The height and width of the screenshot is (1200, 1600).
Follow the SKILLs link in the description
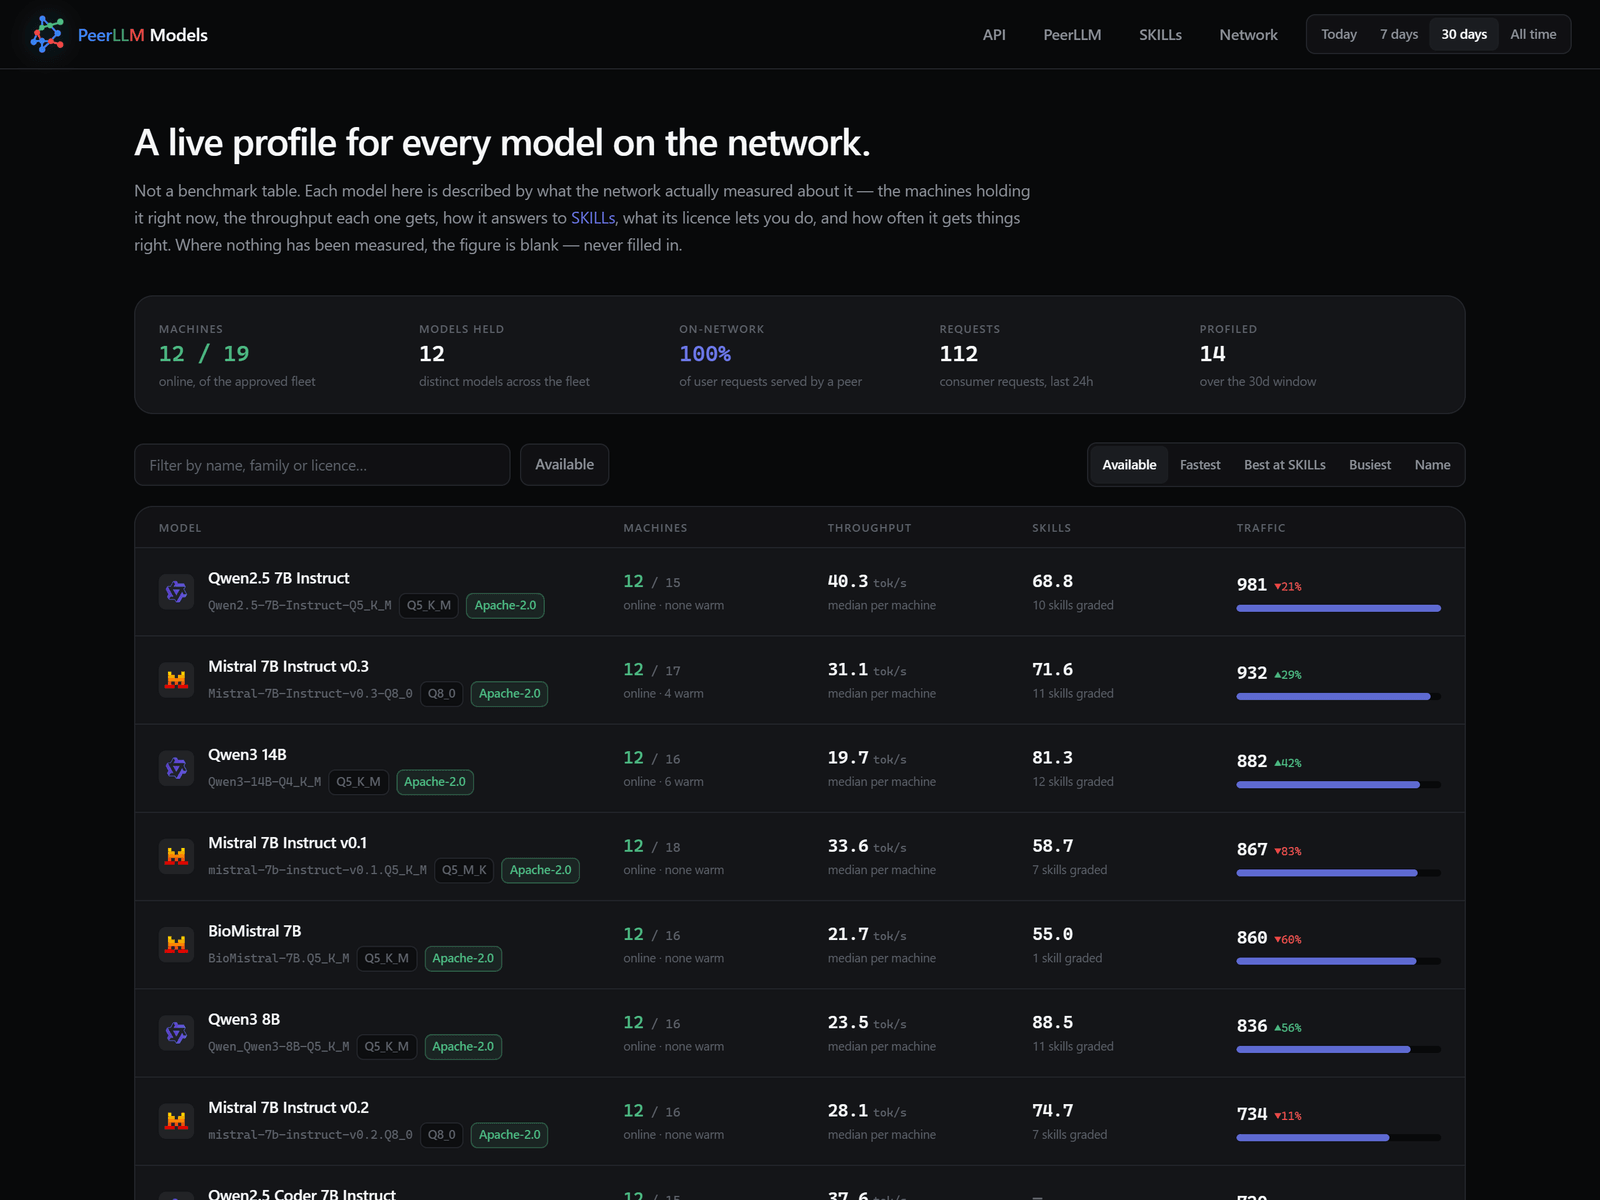tap(593, 218)
